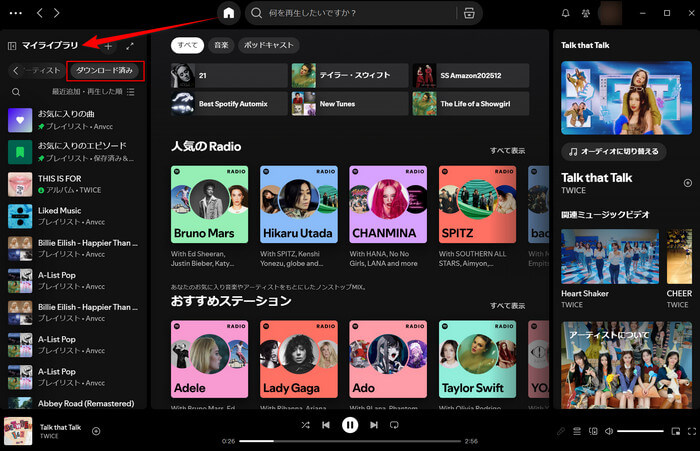Switch to audio mode button
This screenshot has height=451, width=700.
[x=614, y=151]
